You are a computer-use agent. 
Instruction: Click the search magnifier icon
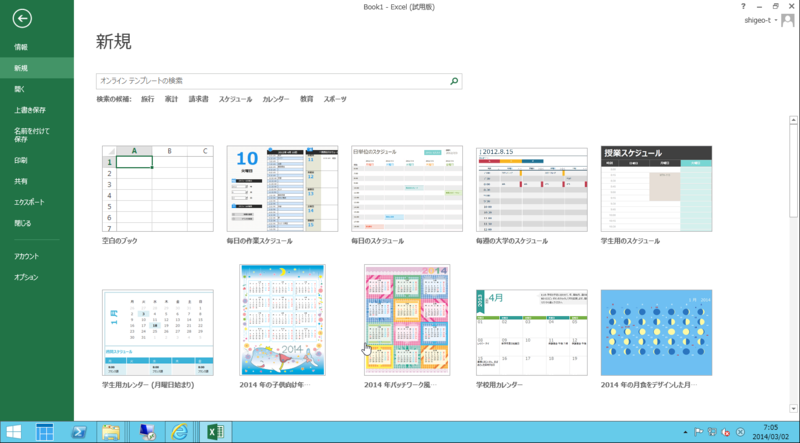point(454,81)
